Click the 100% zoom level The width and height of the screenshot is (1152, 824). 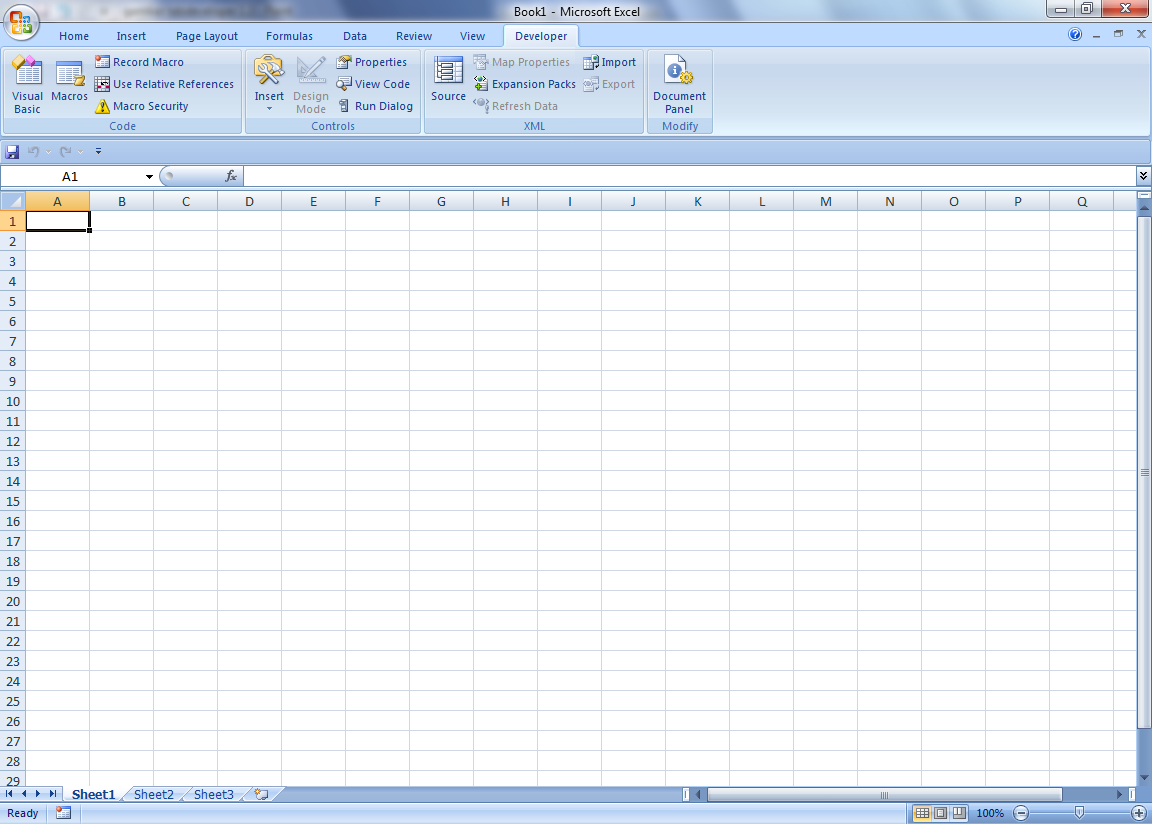click(x=990, y=813)
